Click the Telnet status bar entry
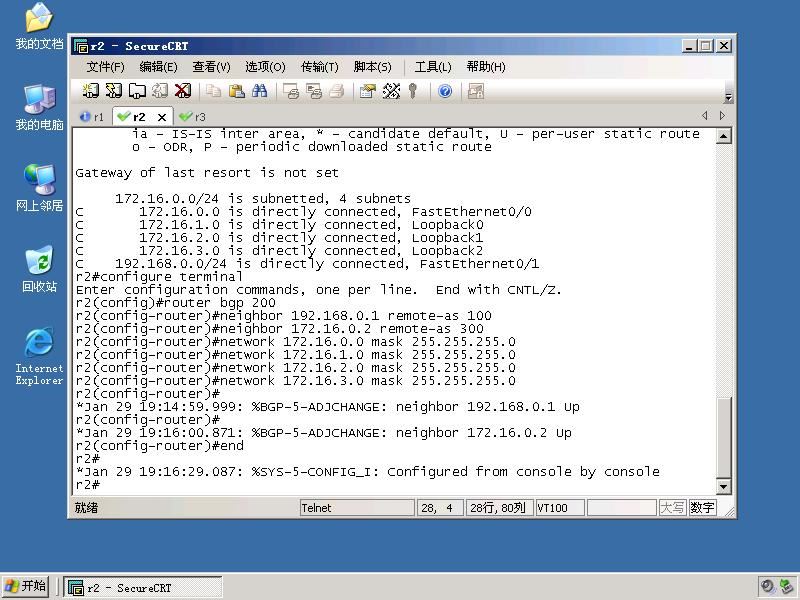 [x=357, y=508]
